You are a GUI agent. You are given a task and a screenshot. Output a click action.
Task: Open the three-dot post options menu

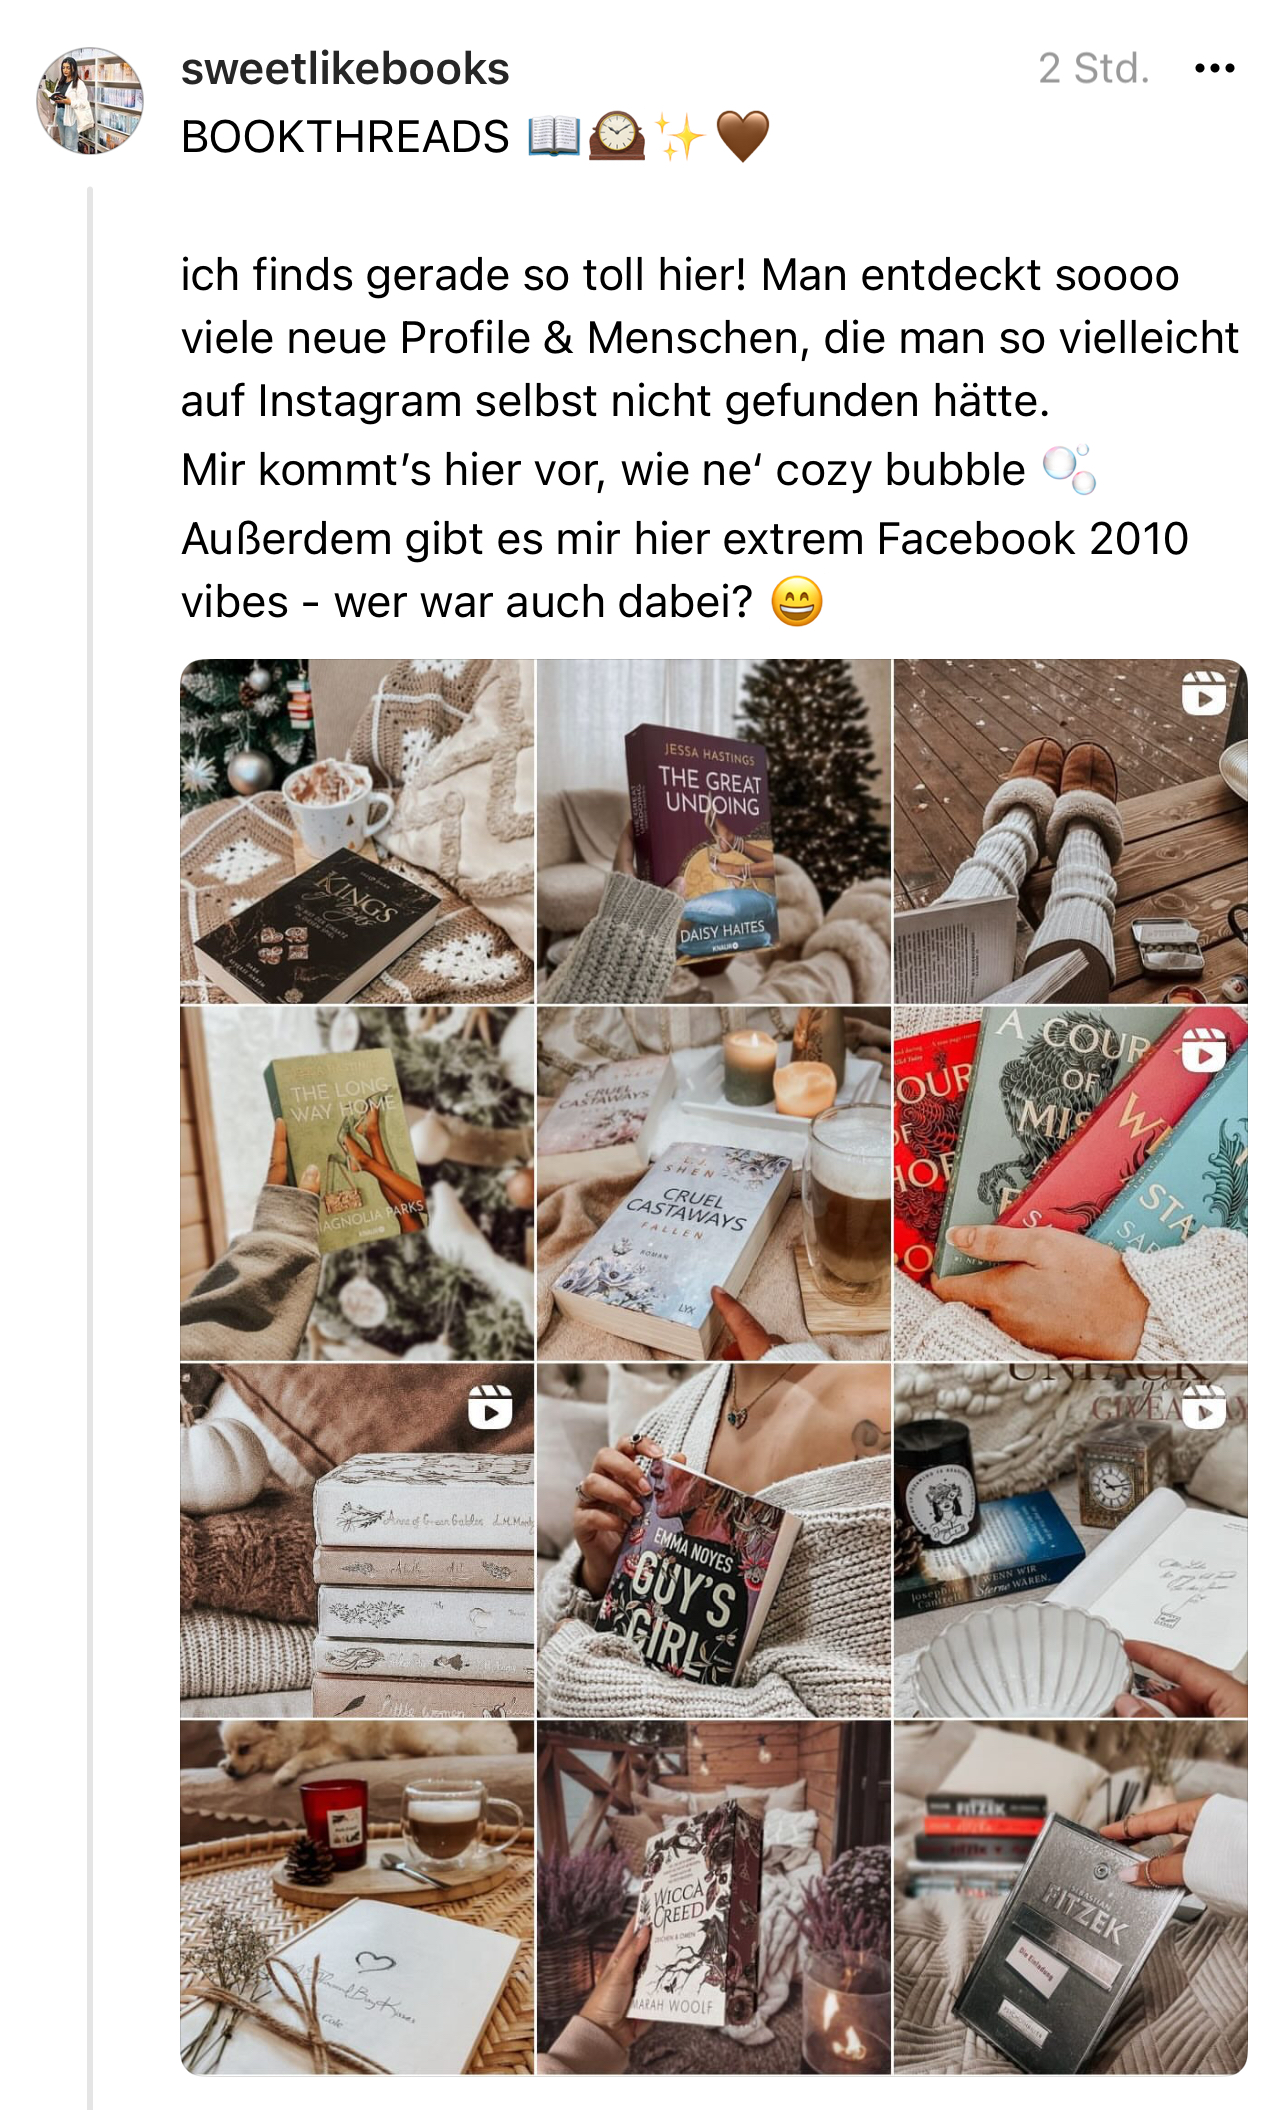(x=1214, y=69)
